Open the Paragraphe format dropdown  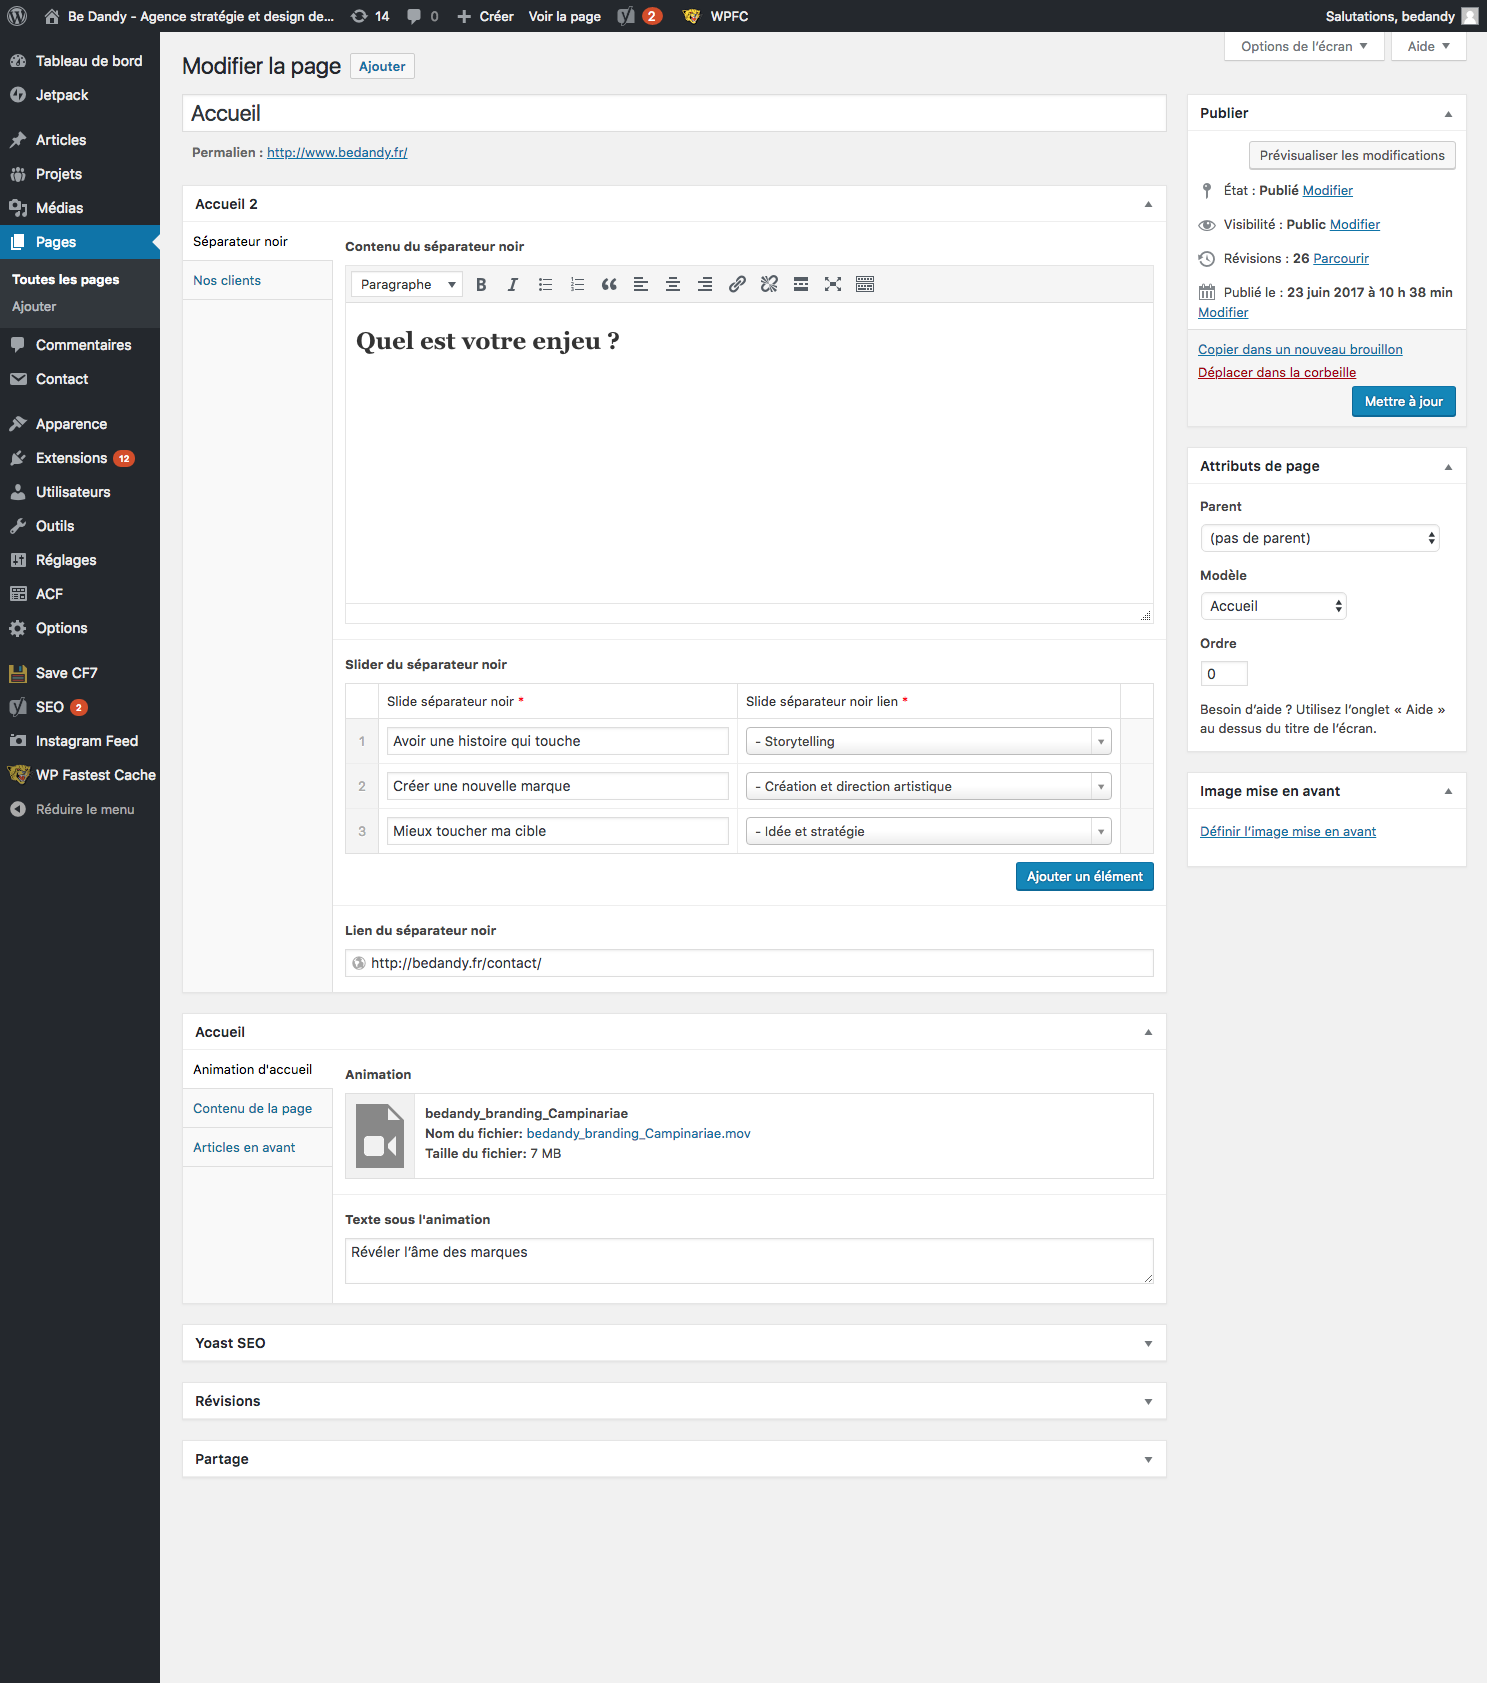click(407, 285)
